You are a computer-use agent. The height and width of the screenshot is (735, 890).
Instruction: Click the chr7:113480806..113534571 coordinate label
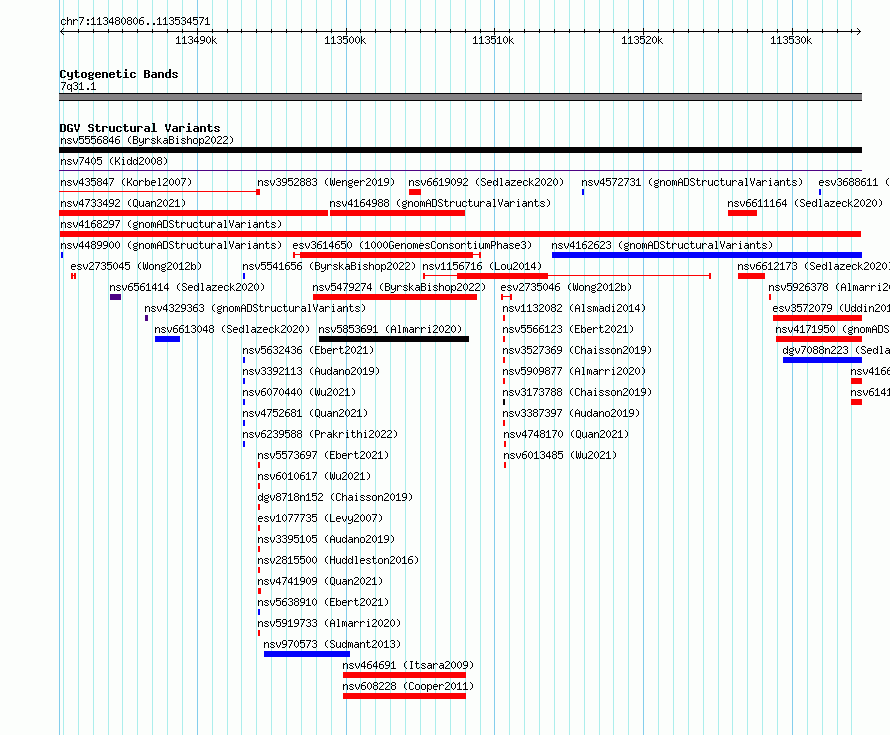[135, 21]
